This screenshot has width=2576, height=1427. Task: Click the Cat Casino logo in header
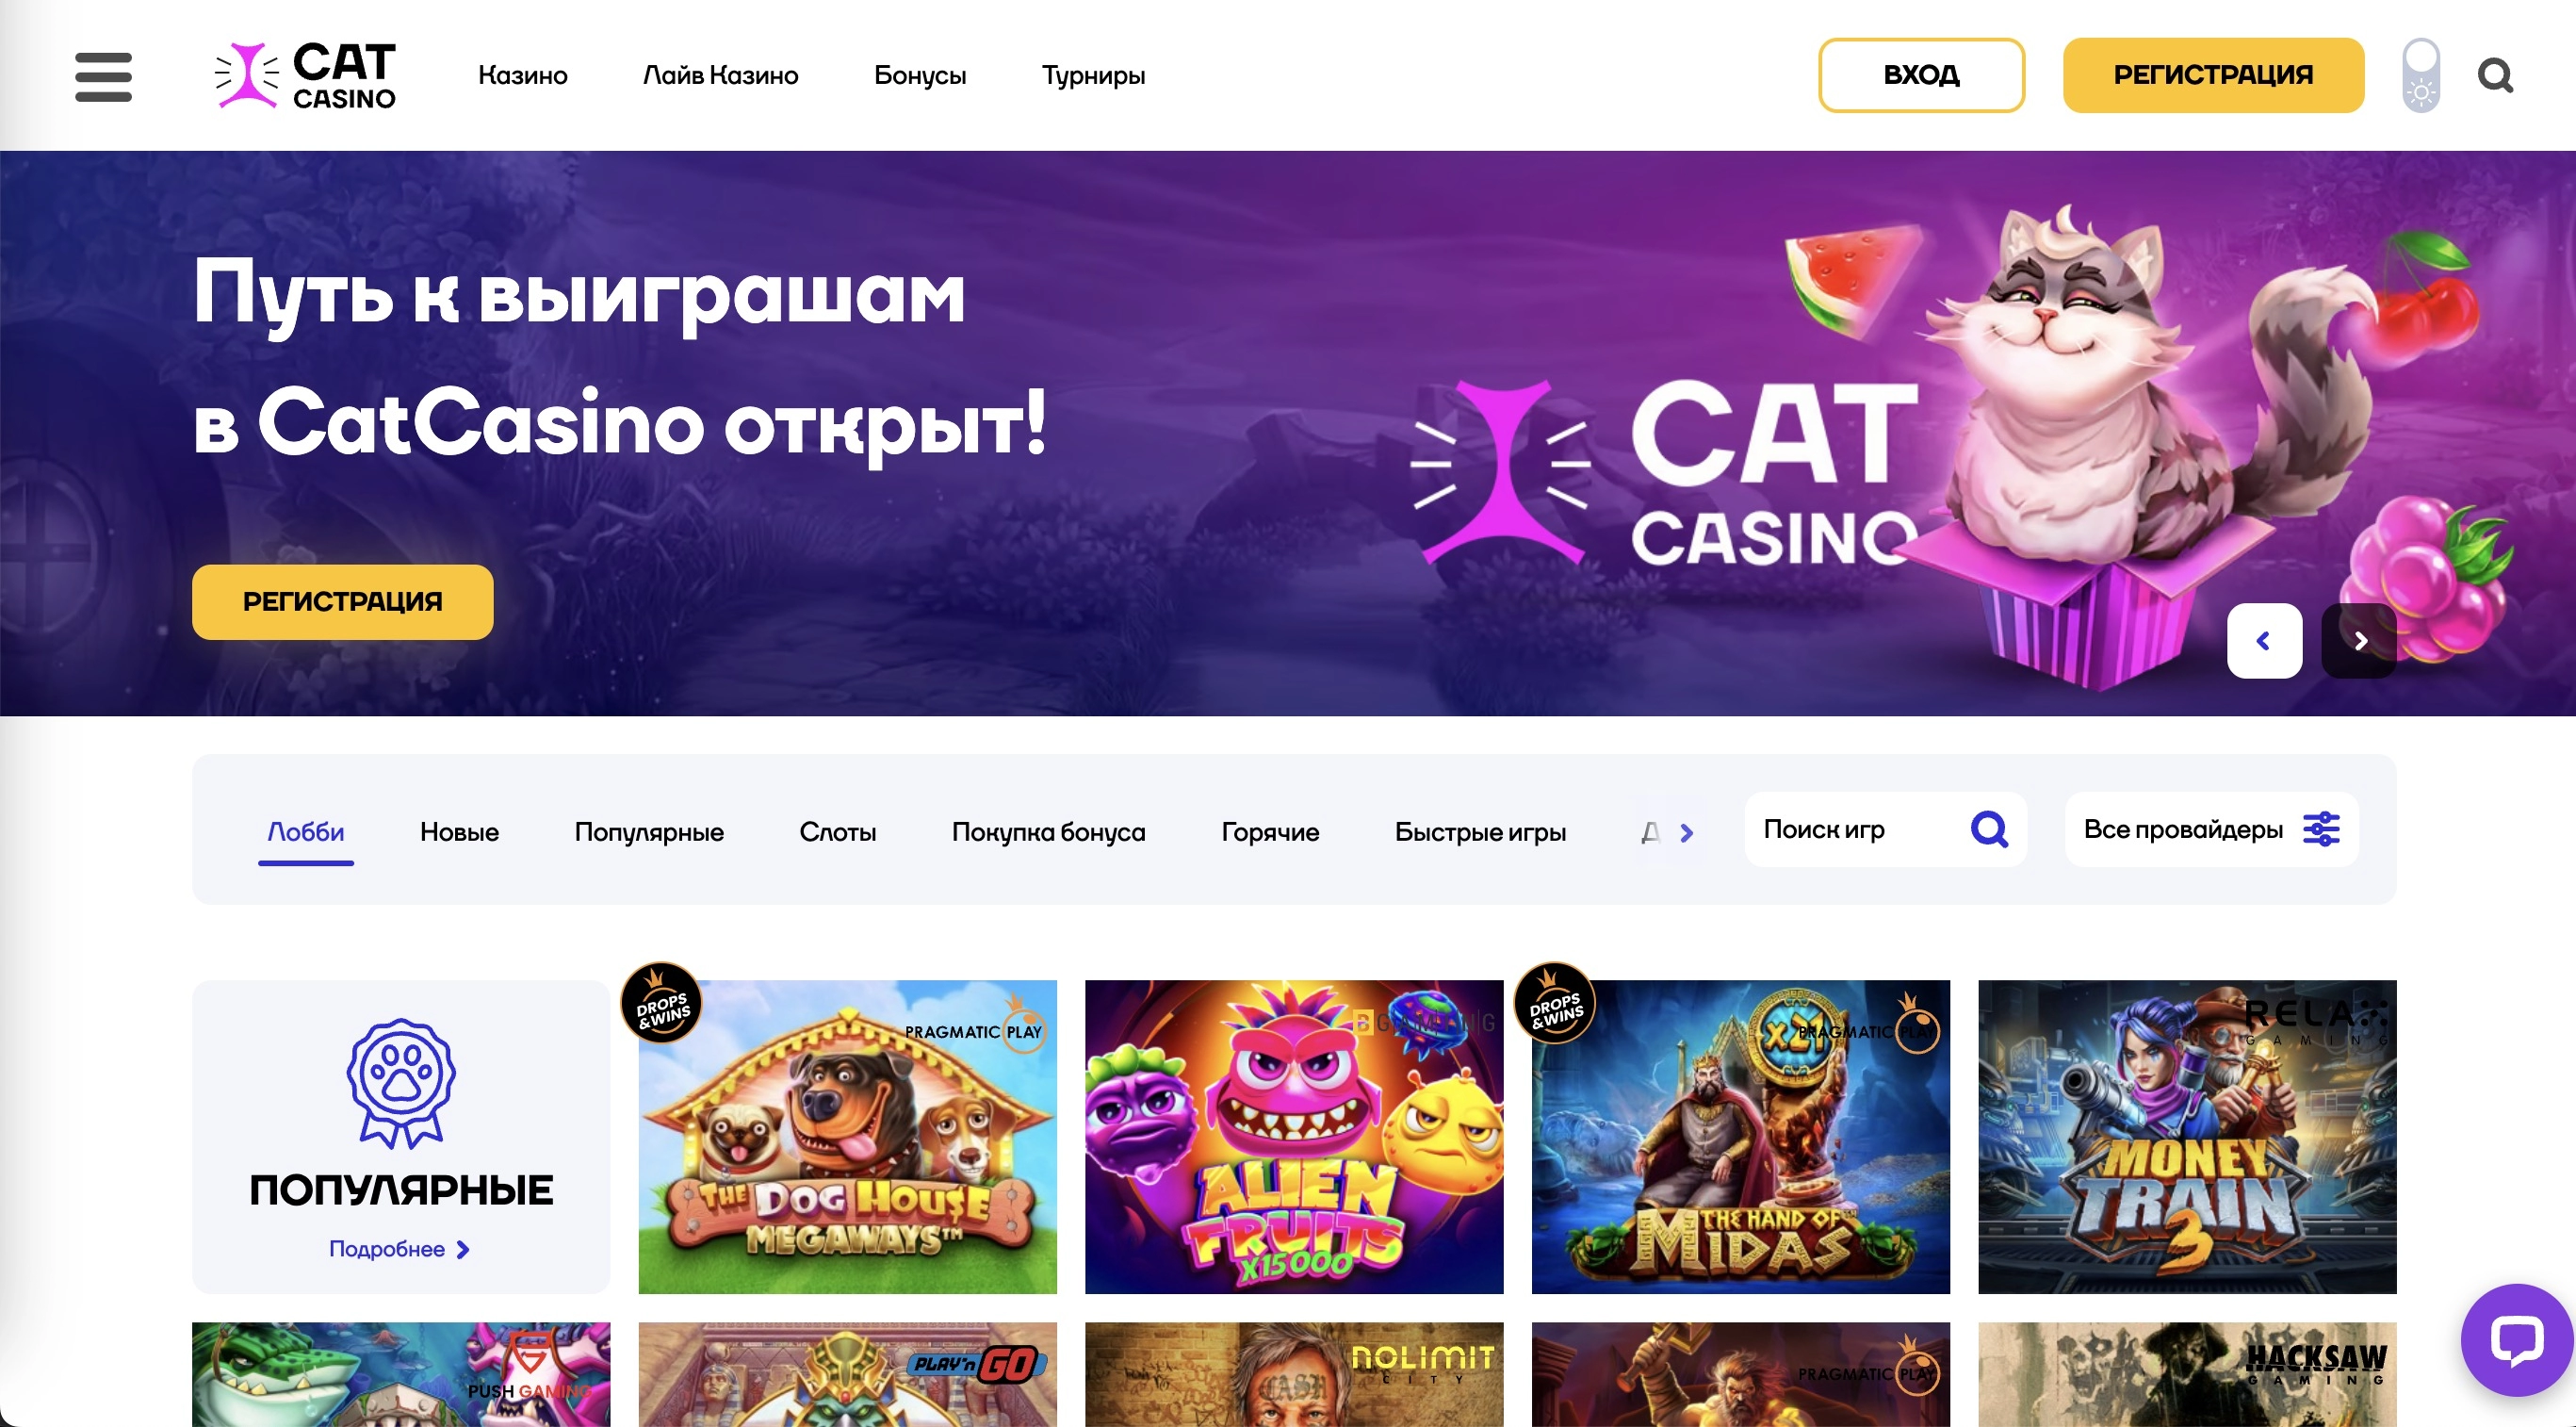click(306, 75)
